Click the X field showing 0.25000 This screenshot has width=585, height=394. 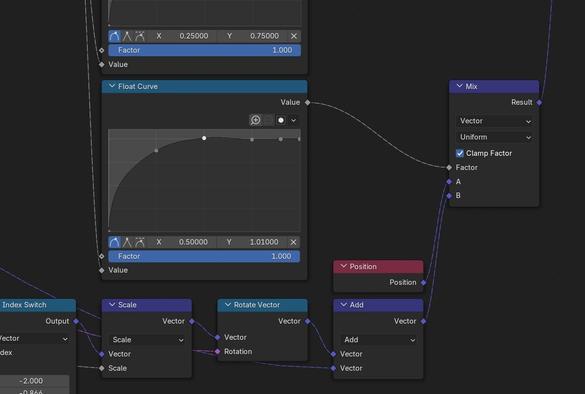coord(182,36)
